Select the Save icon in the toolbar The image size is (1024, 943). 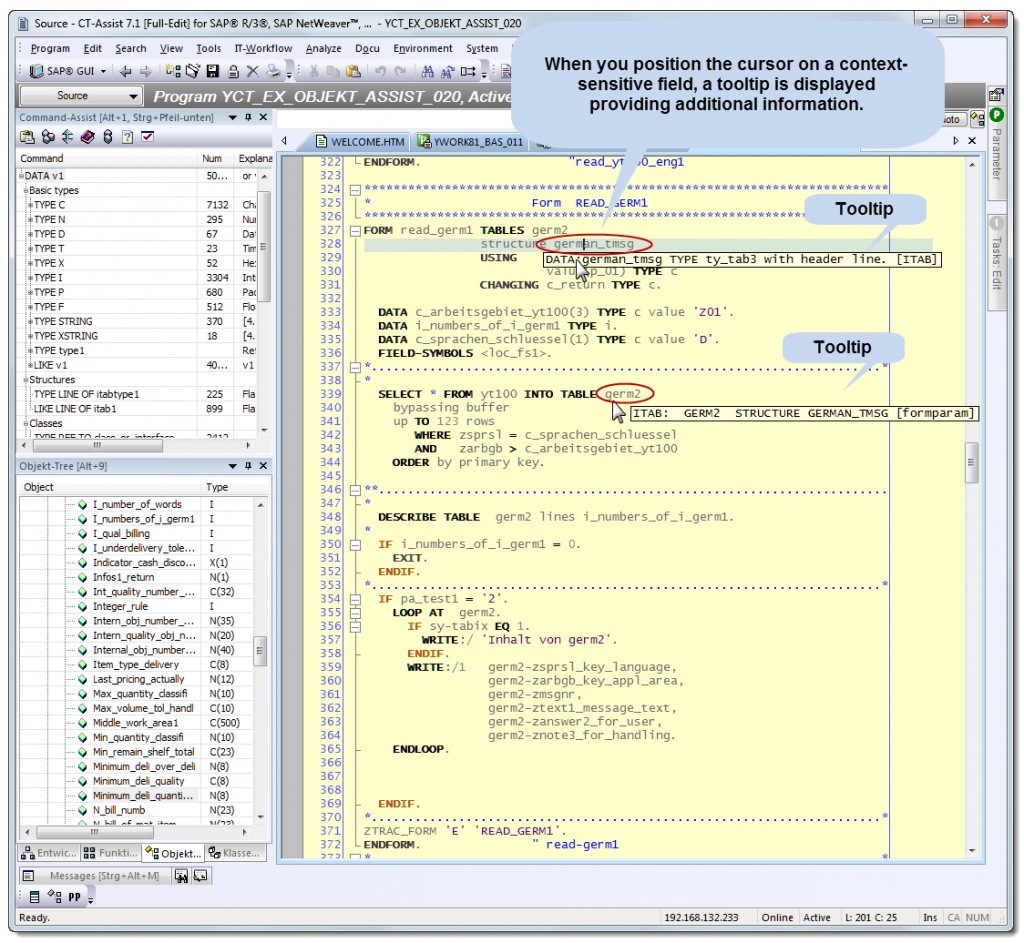click(212, 70)
